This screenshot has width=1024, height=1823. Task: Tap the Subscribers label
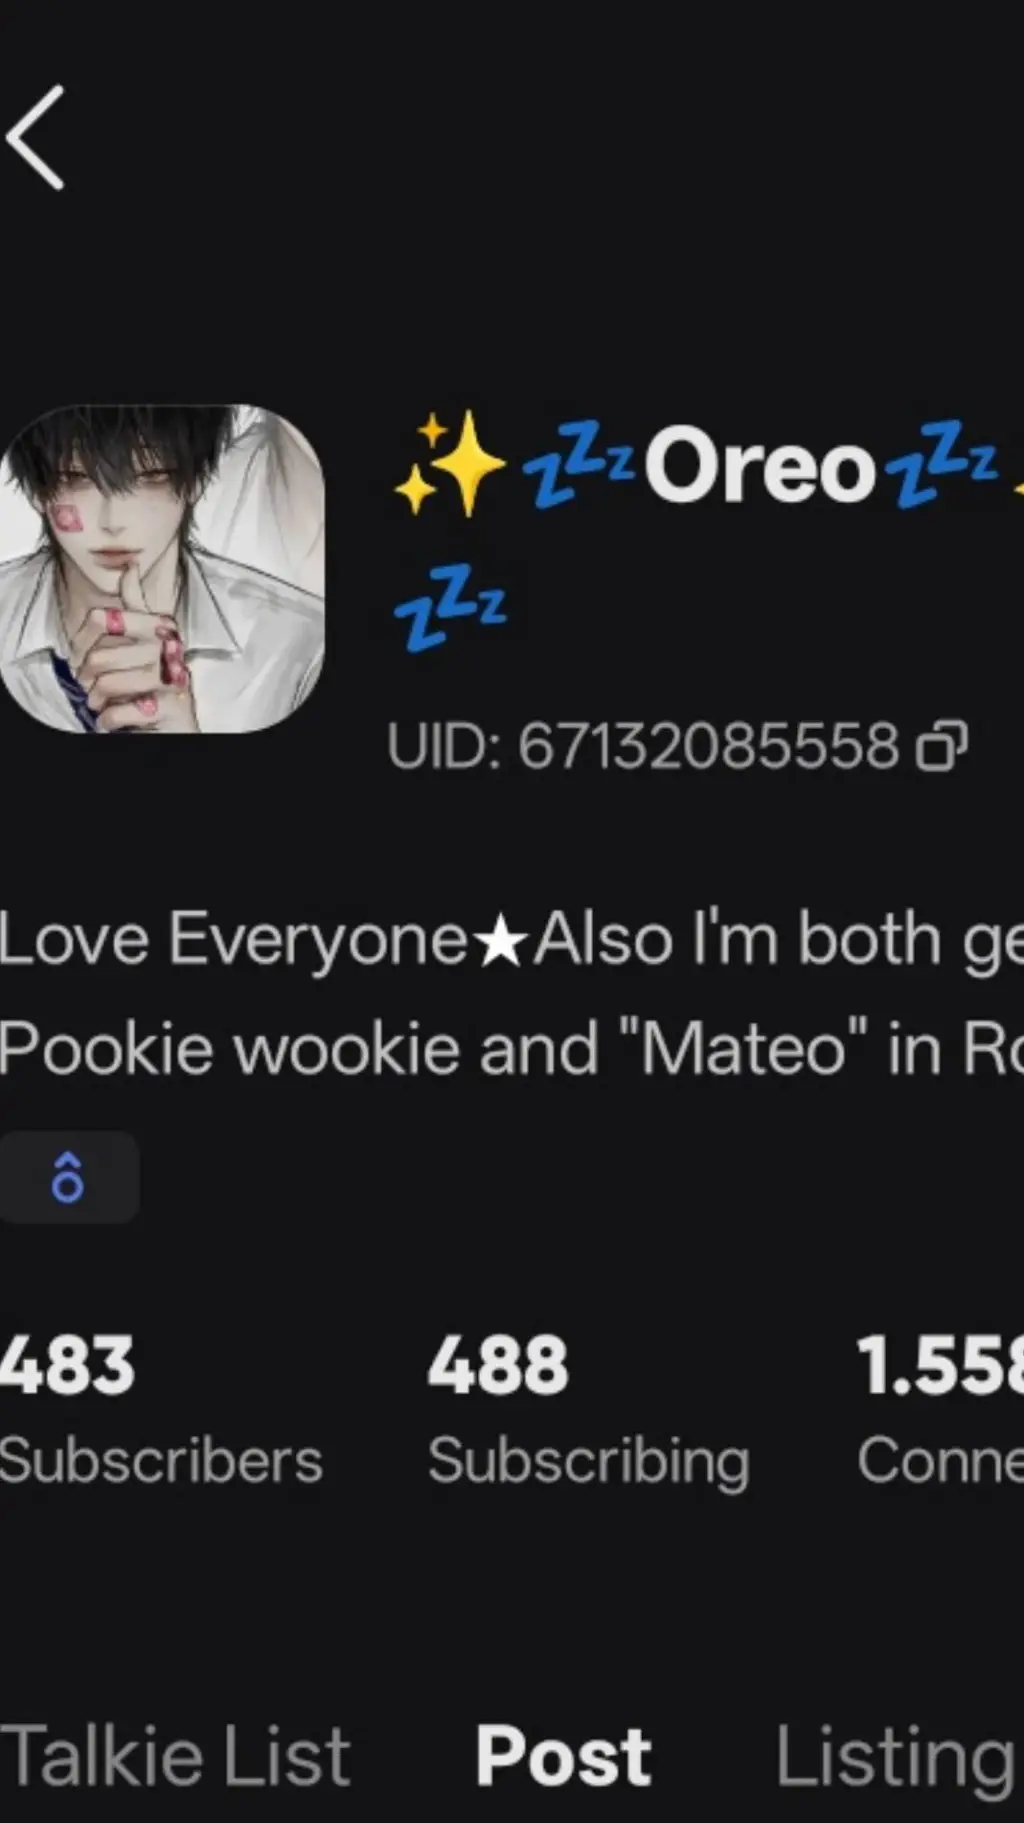pos(161,1461)
